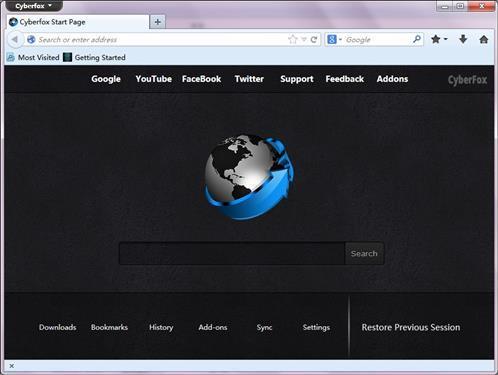Bookmark this page with the star outline

(293, 39)
